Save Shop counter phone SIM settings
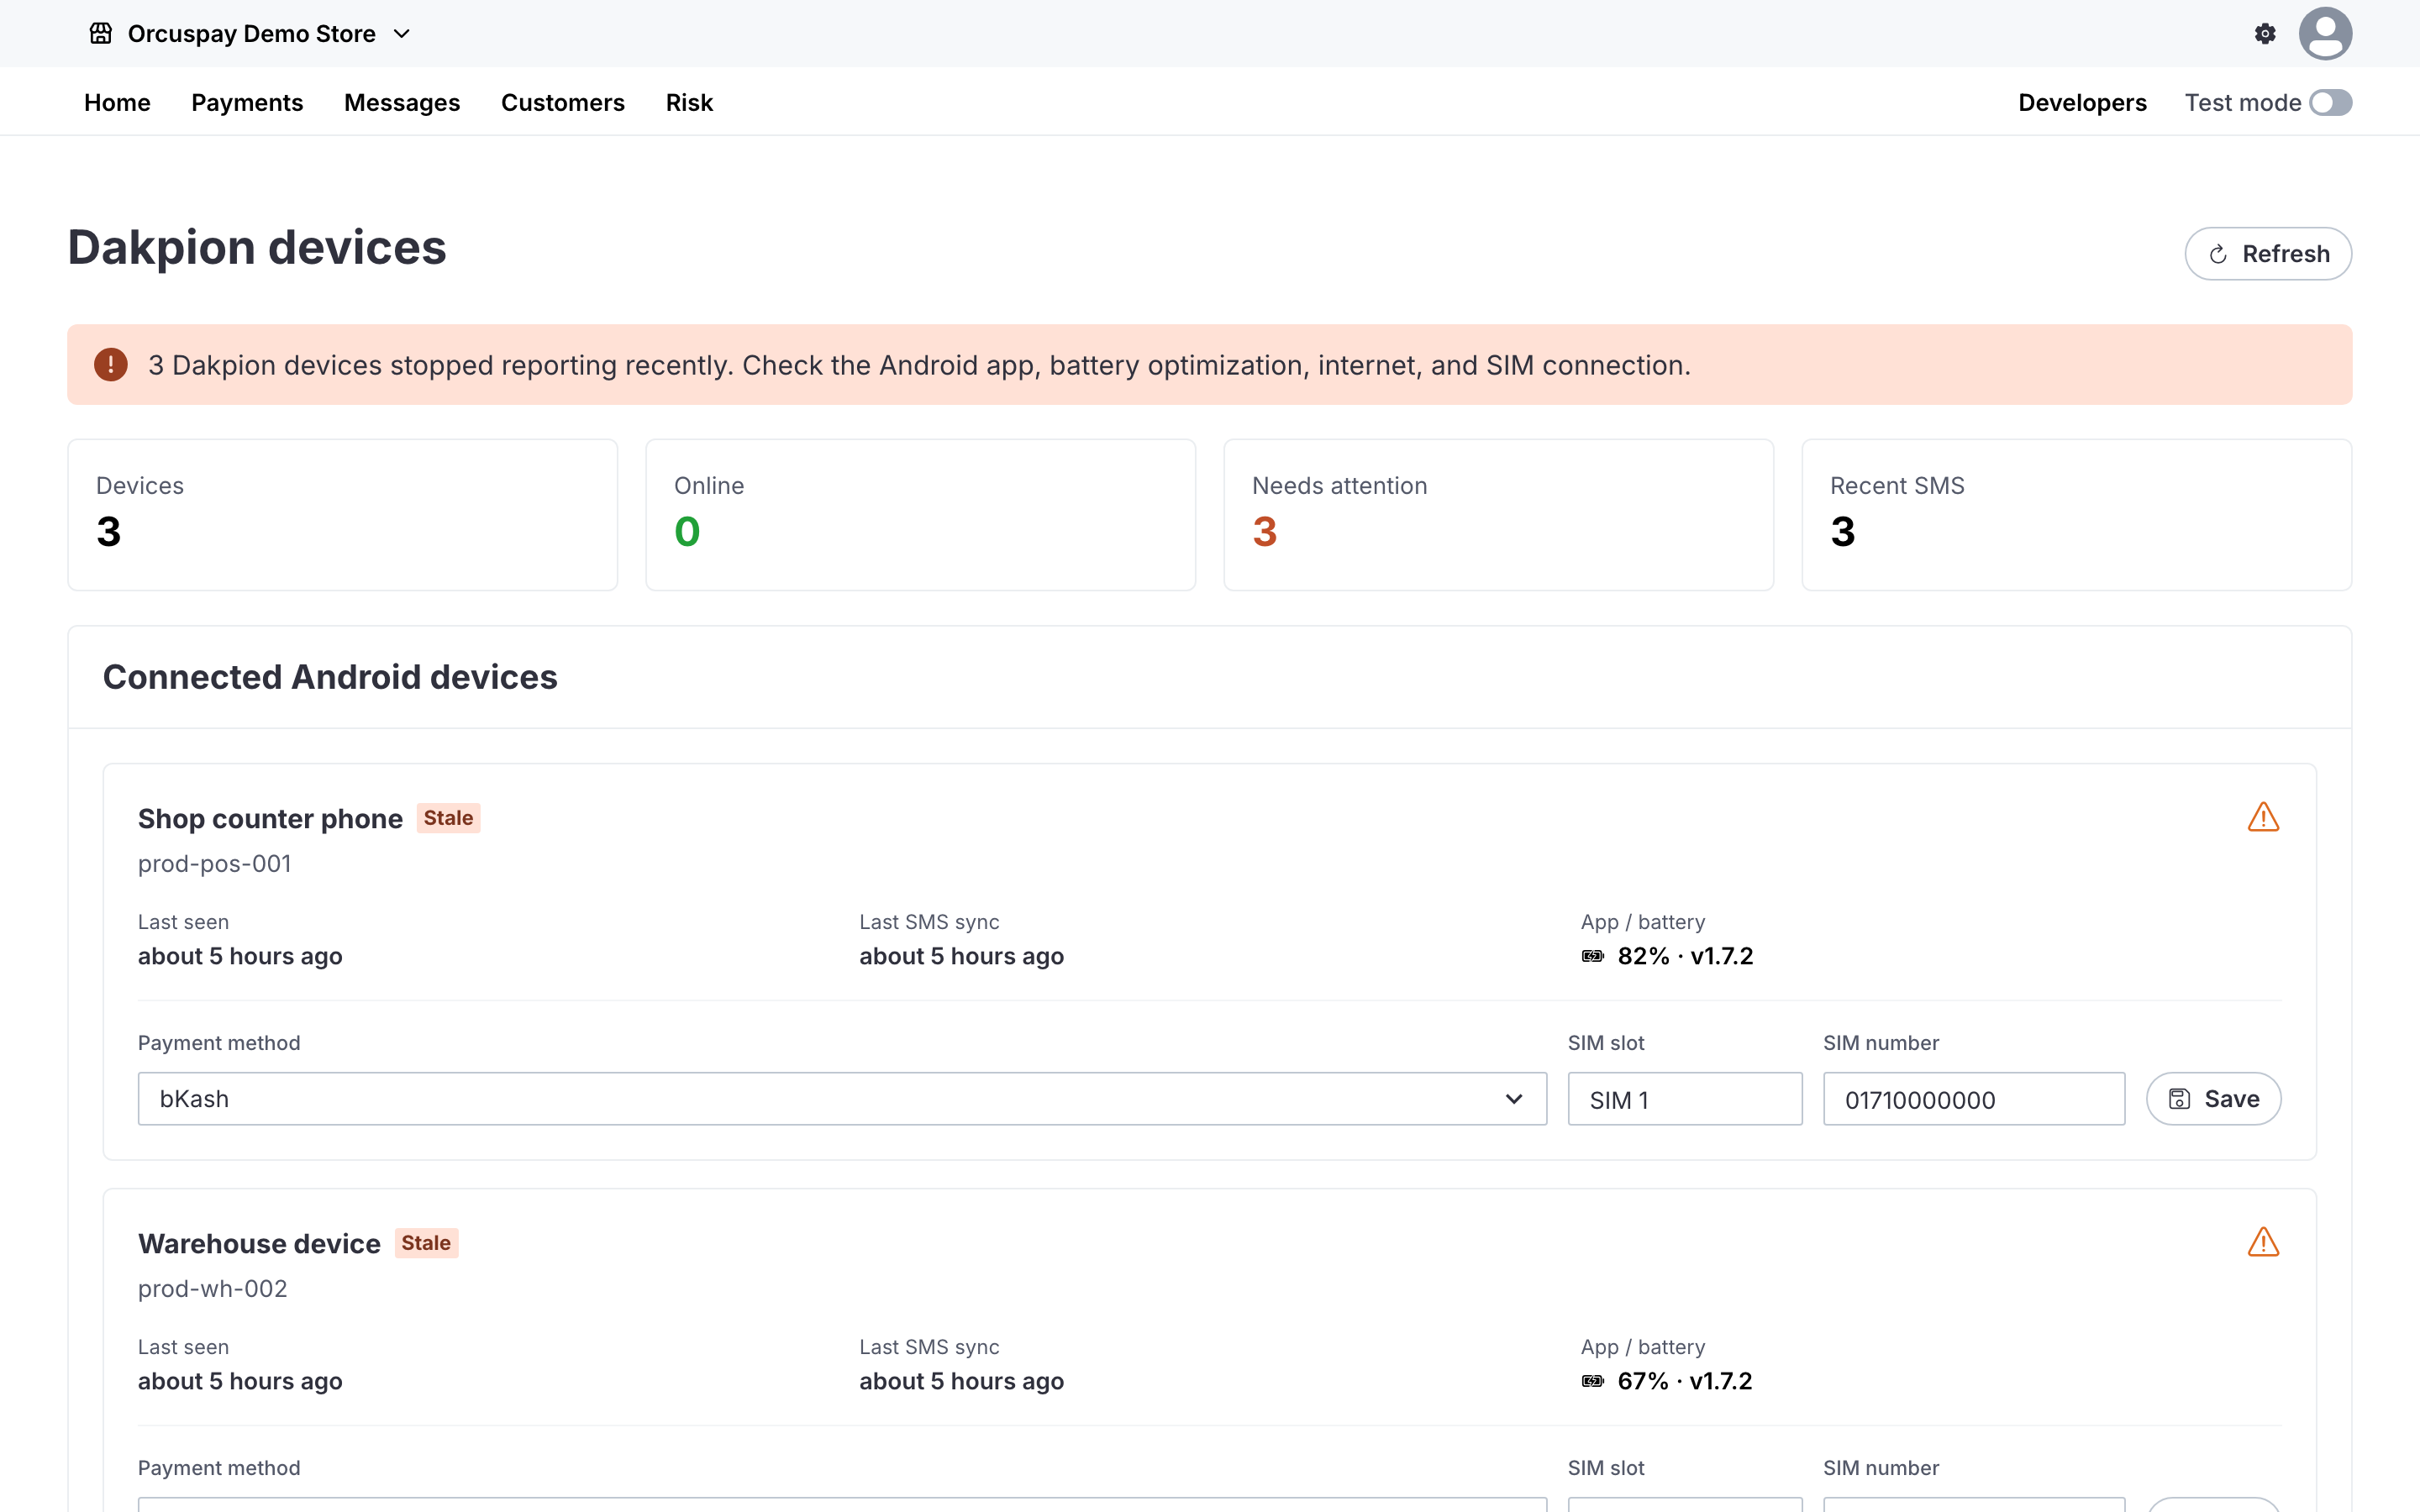2420x1512 pixels. [x=2213, y=1099]
